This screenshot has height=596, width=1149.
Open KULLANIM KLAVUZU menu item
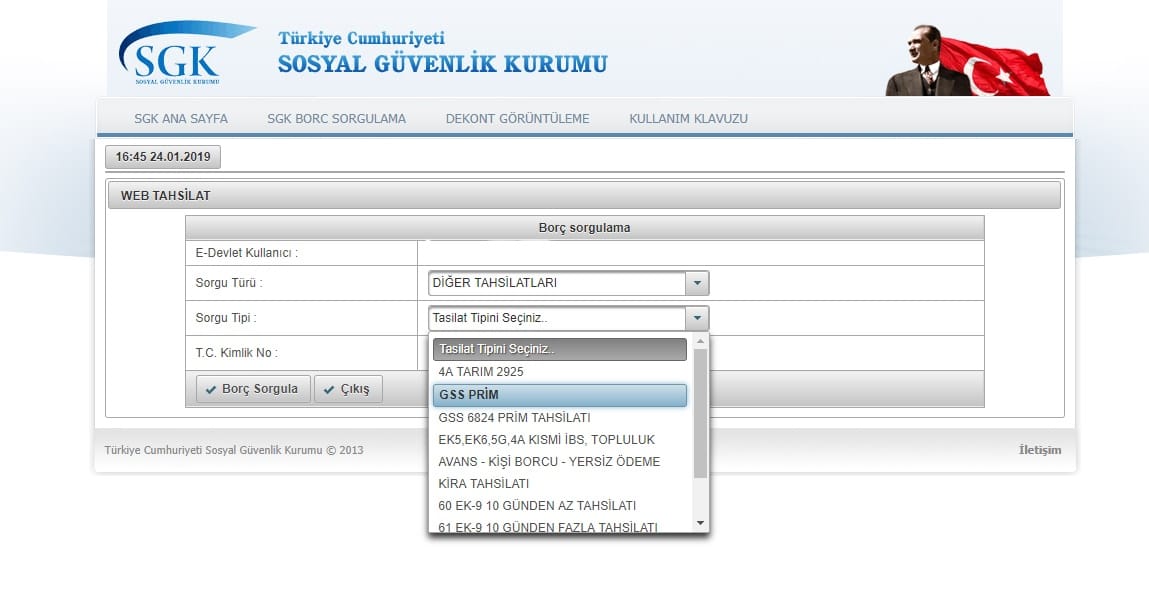coord(688,118)
